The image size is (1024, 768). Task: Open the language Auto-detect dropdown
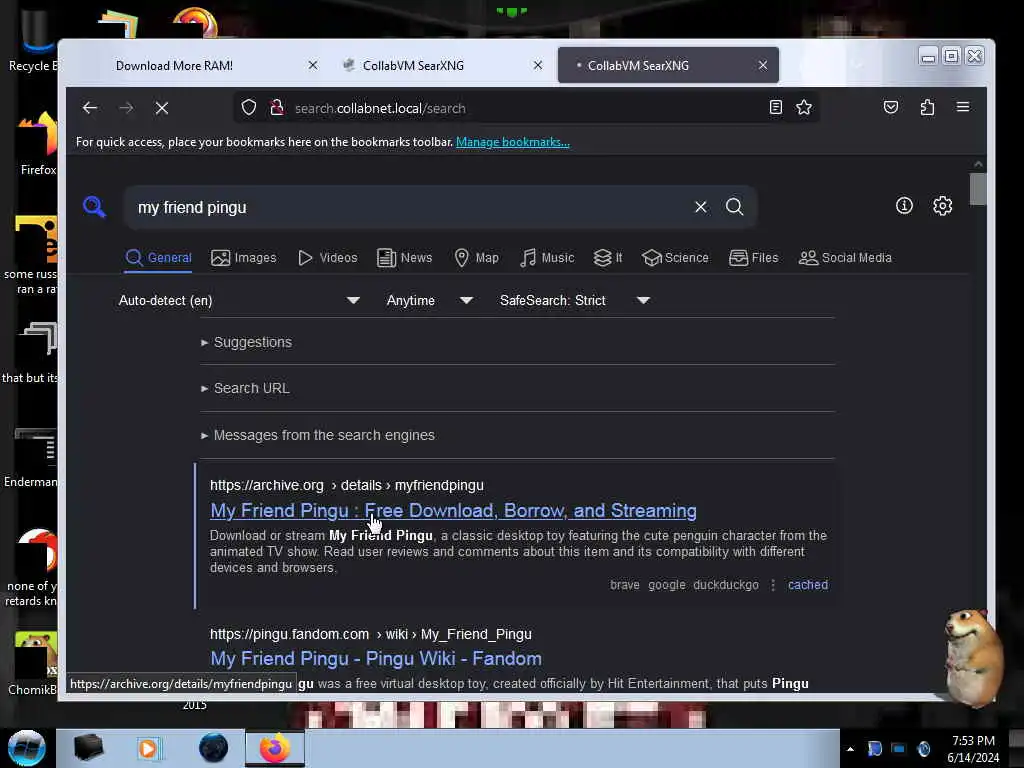[x=238, y=300]
